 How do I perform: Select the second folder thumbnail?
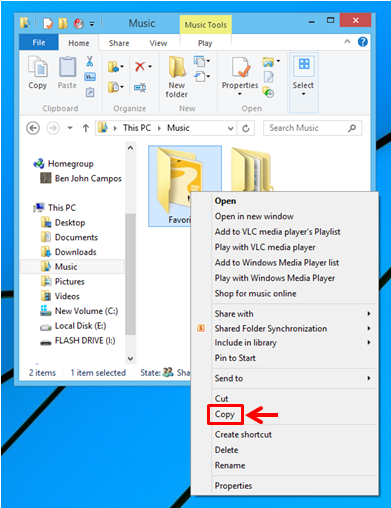coord(252,169)
